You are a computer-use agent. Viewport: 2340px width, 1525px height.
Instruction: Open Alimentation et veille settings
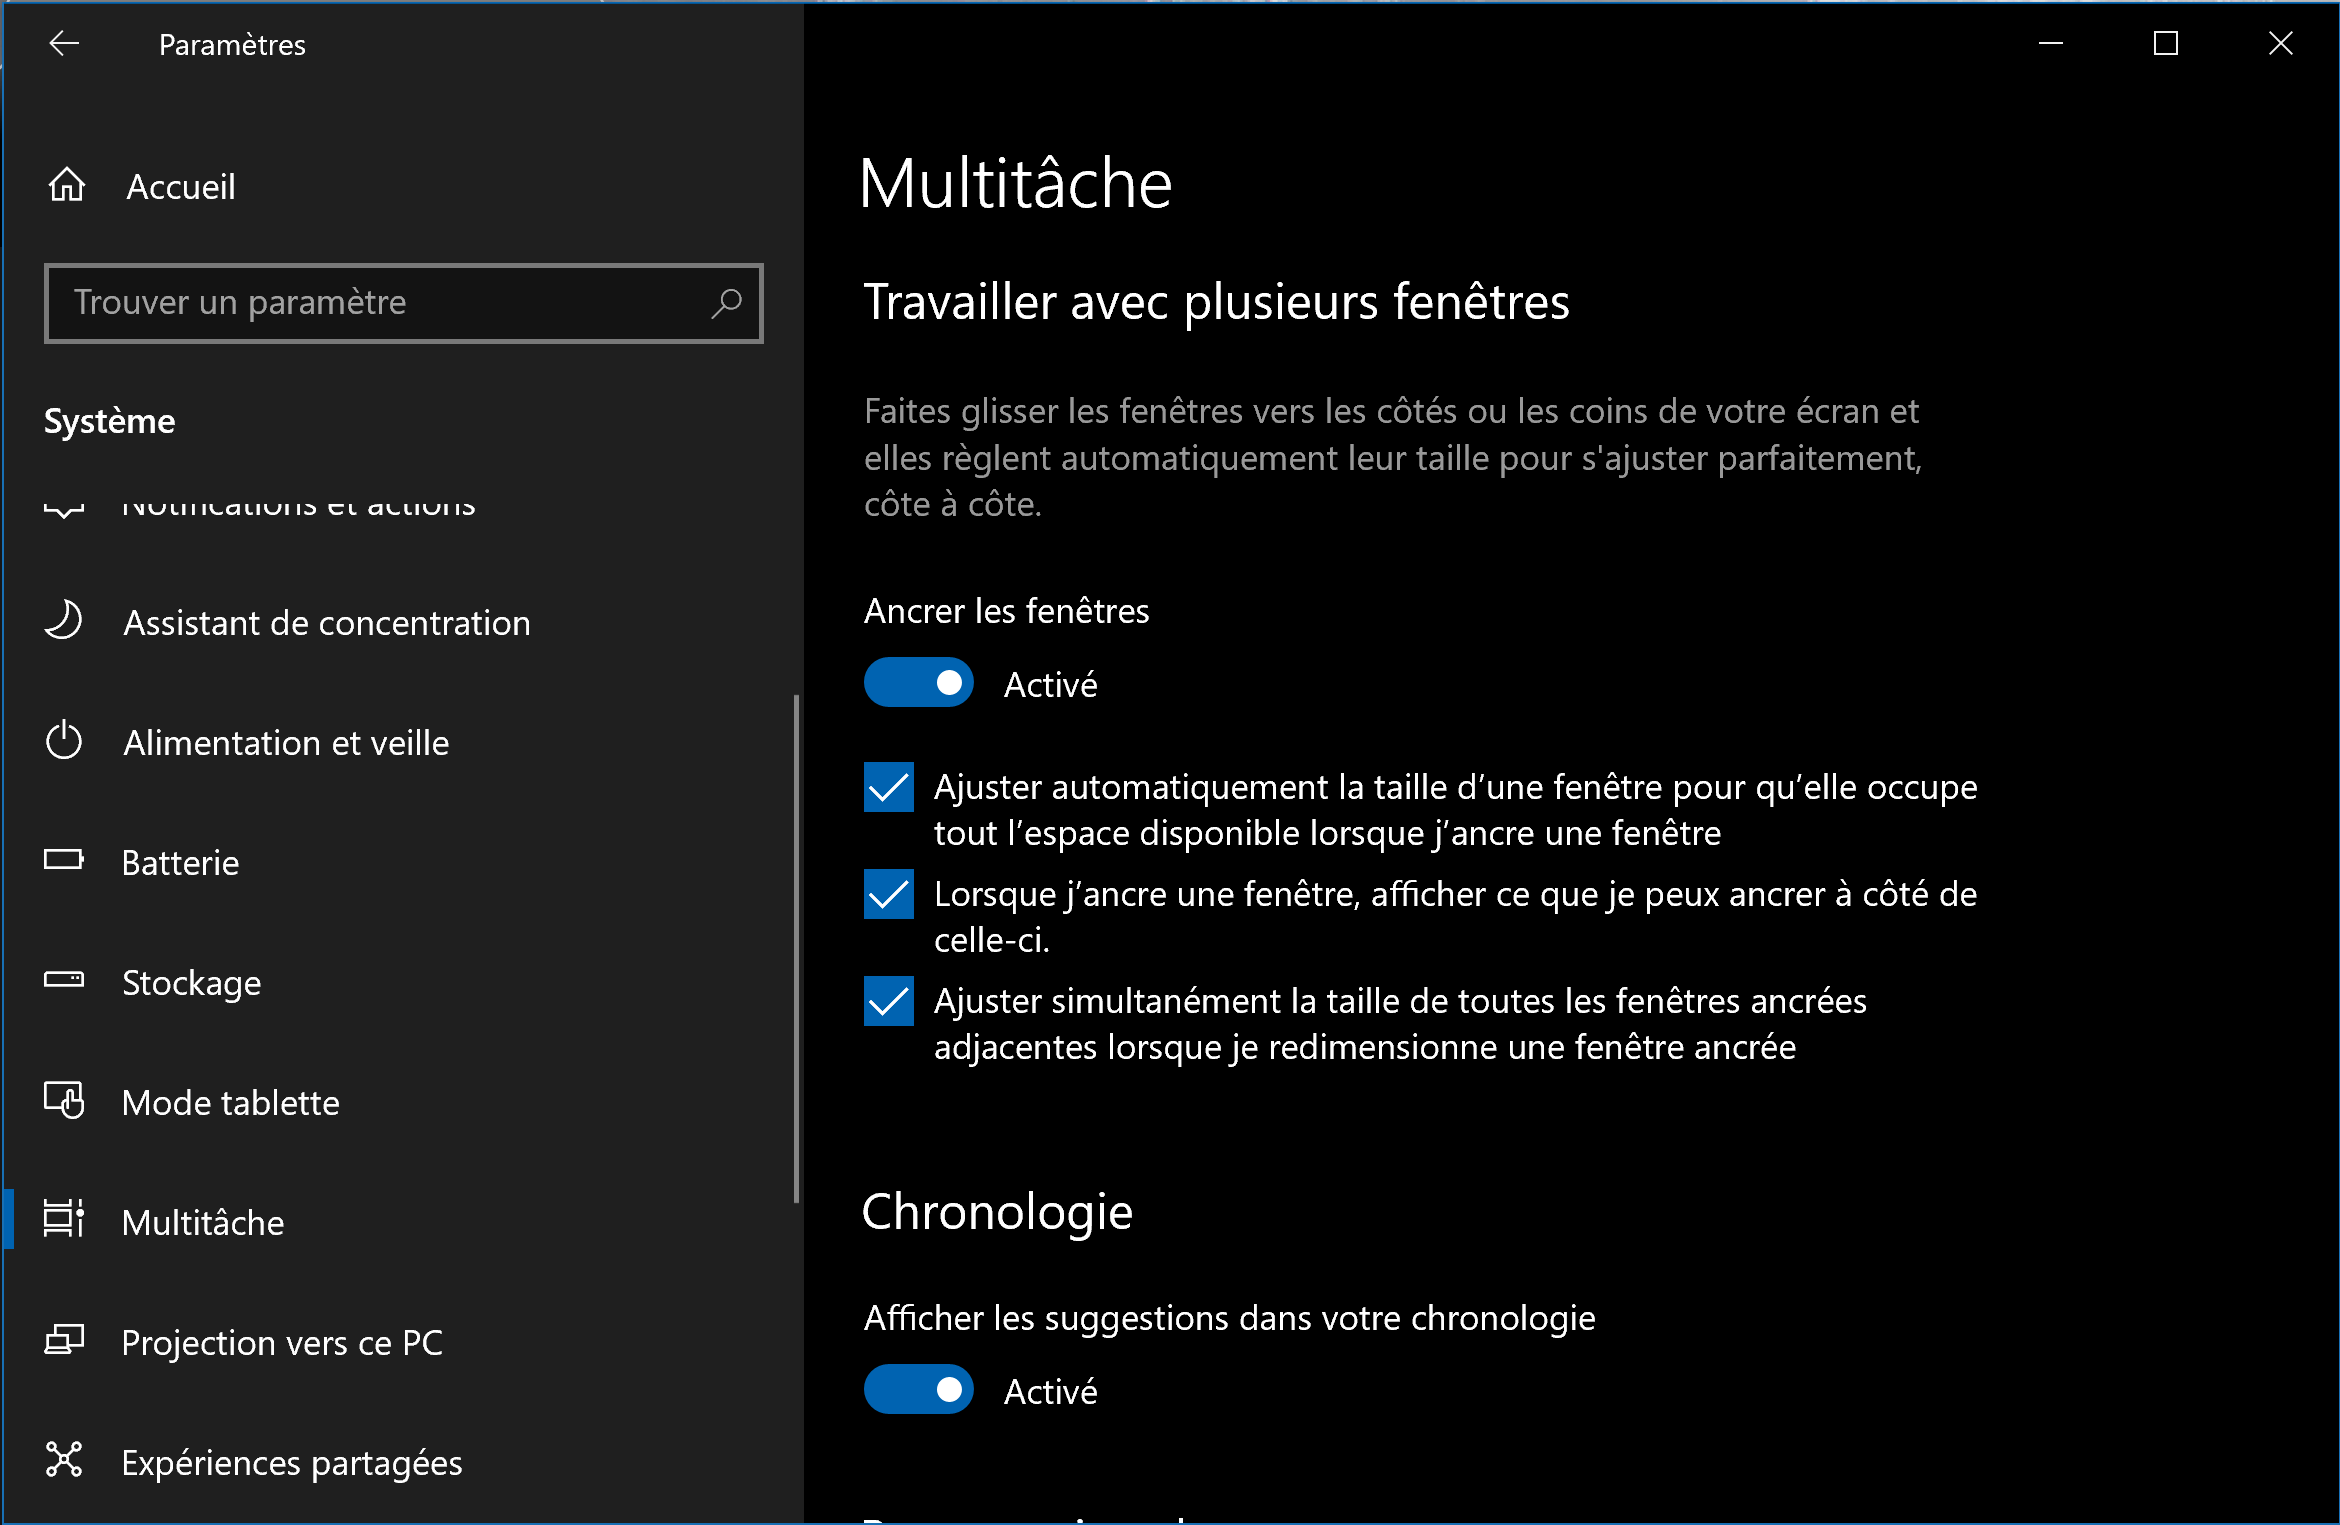coord(286,743)
